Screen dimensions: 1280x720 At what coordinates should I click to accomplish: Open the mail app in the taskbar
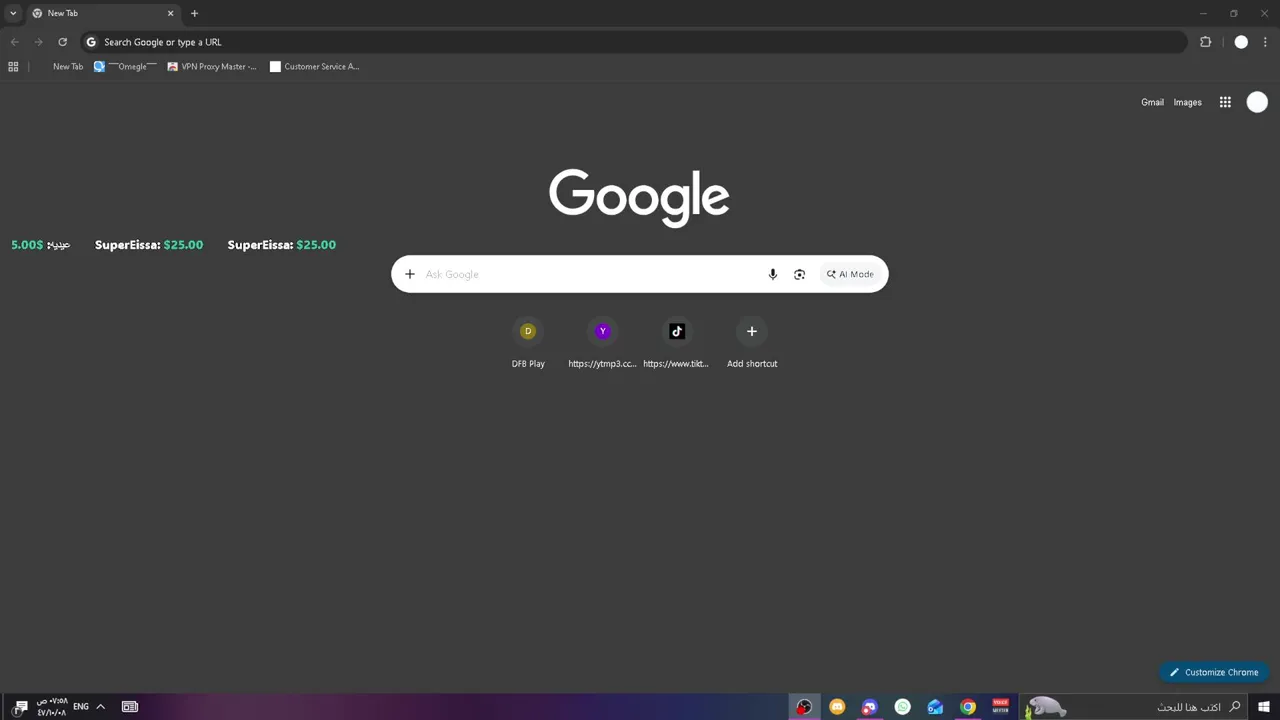935,707
